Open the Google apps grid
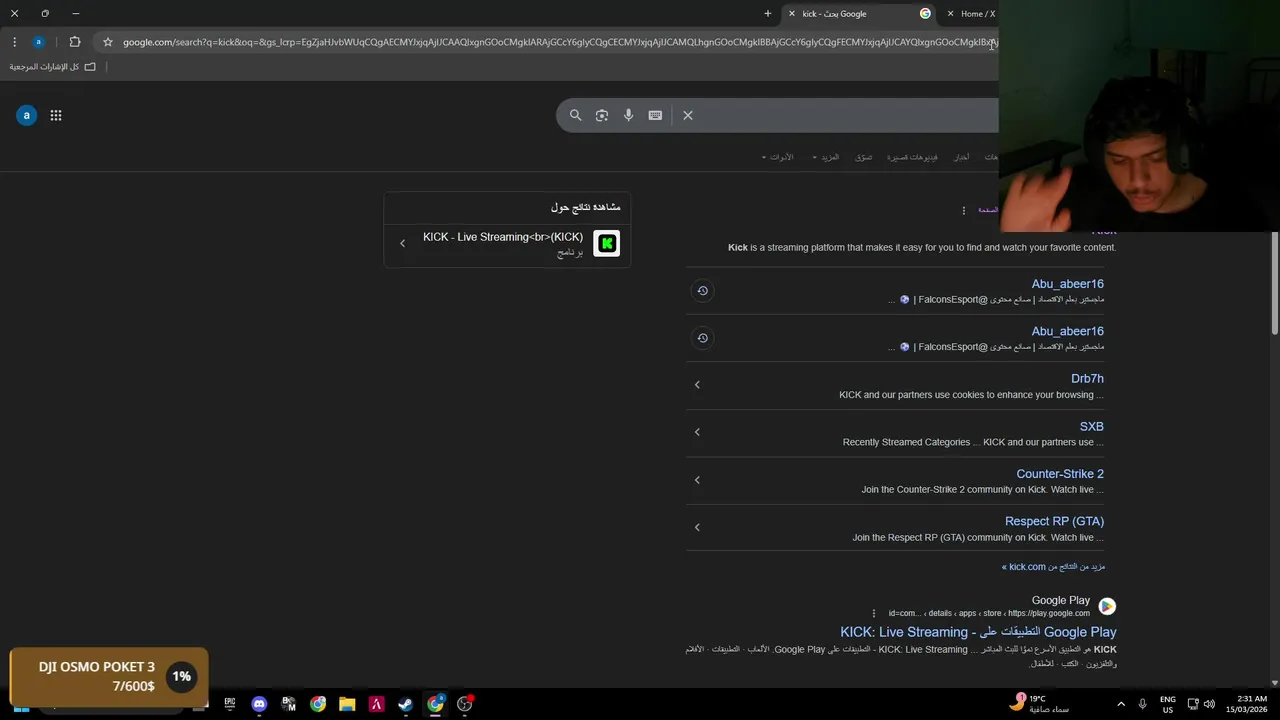 (56, 115)
